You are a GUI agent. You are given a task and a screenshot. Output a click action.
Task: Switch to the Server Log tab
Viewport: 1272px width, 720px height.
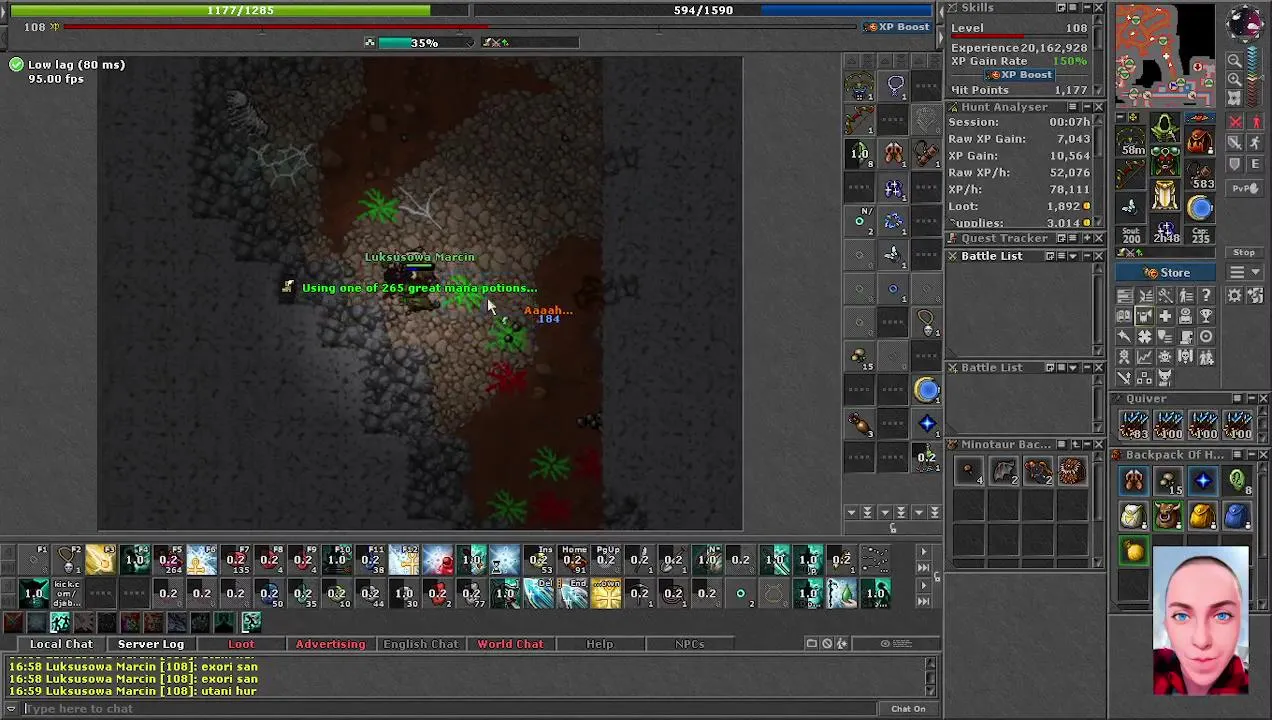[151, 644]
